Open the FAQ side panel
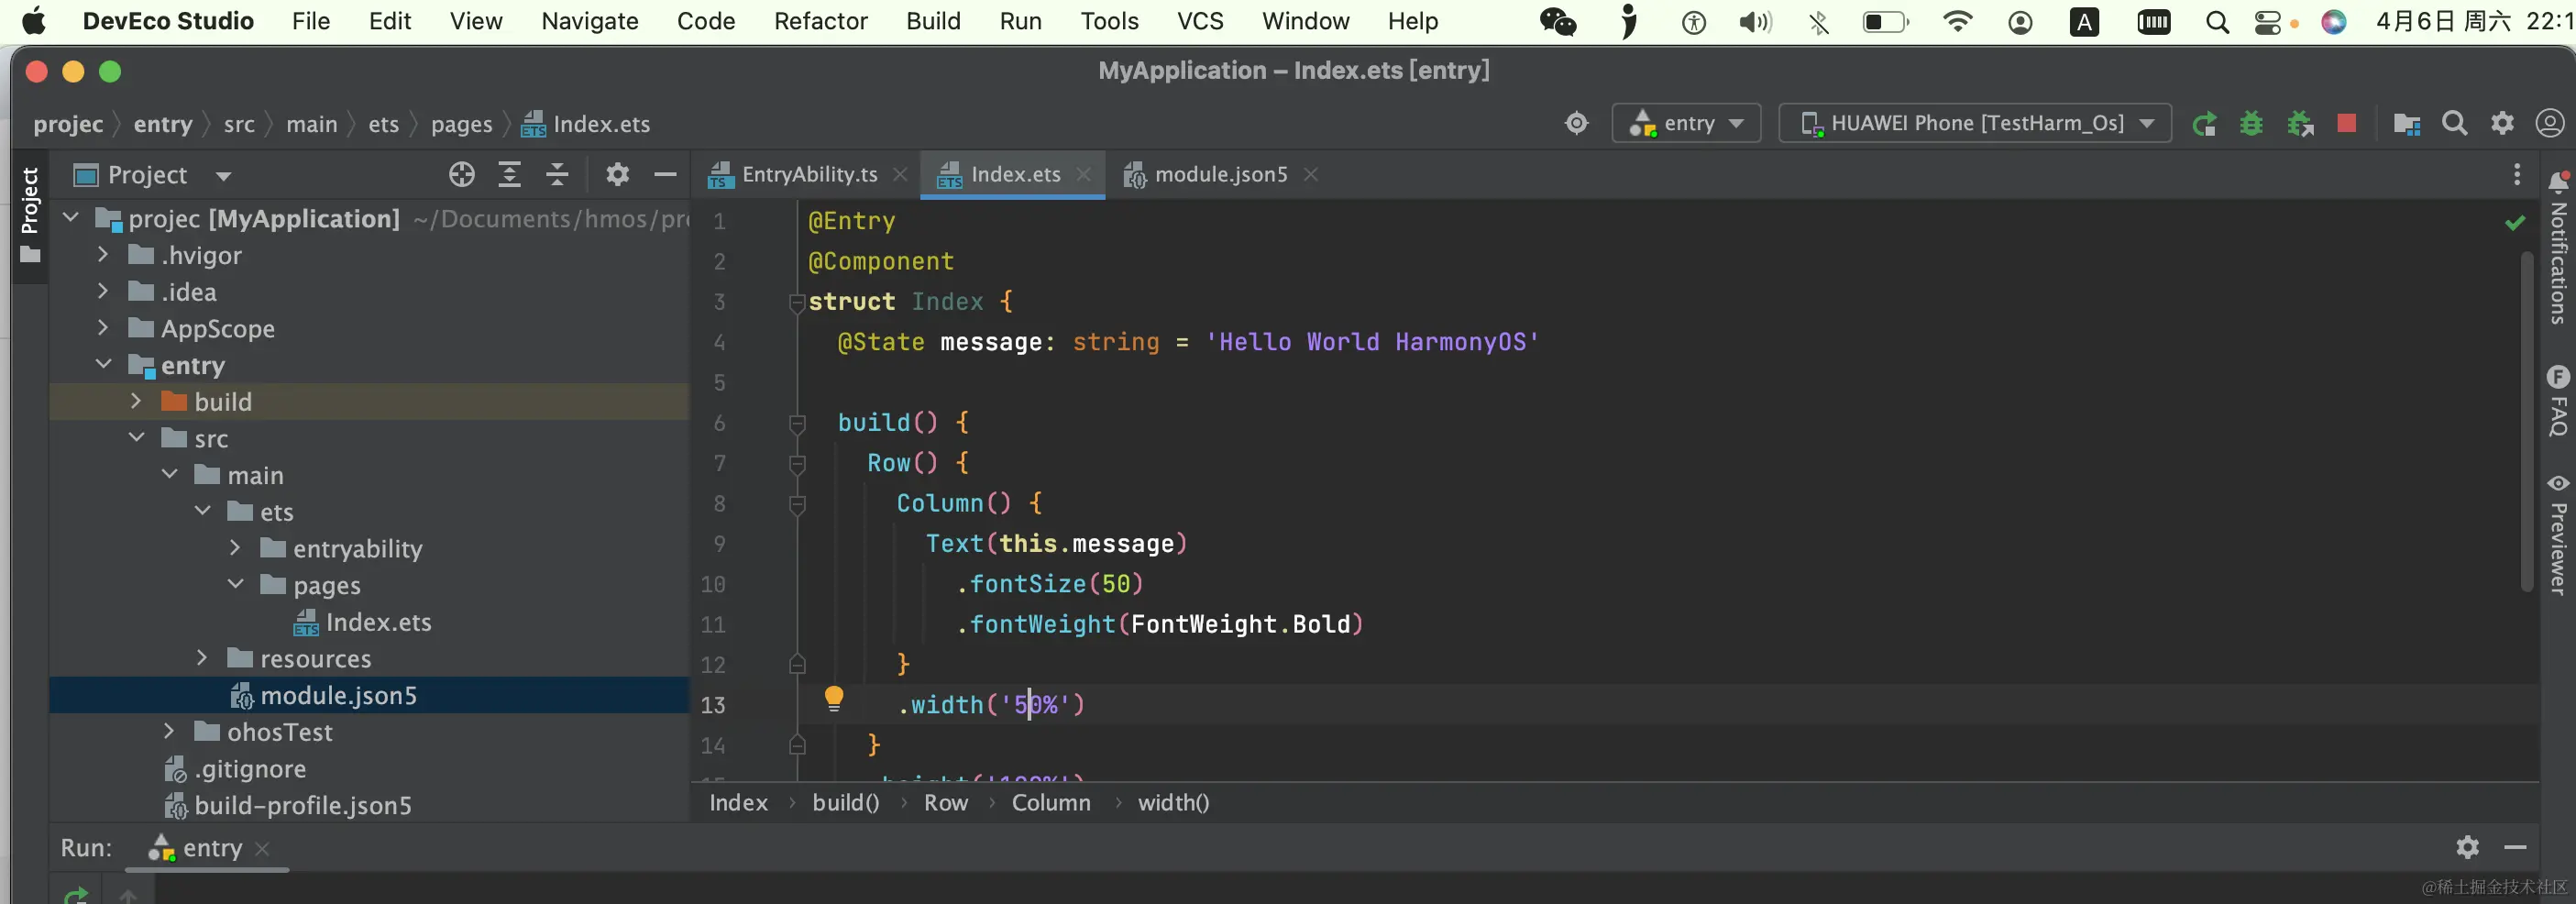 (2558, 401)
